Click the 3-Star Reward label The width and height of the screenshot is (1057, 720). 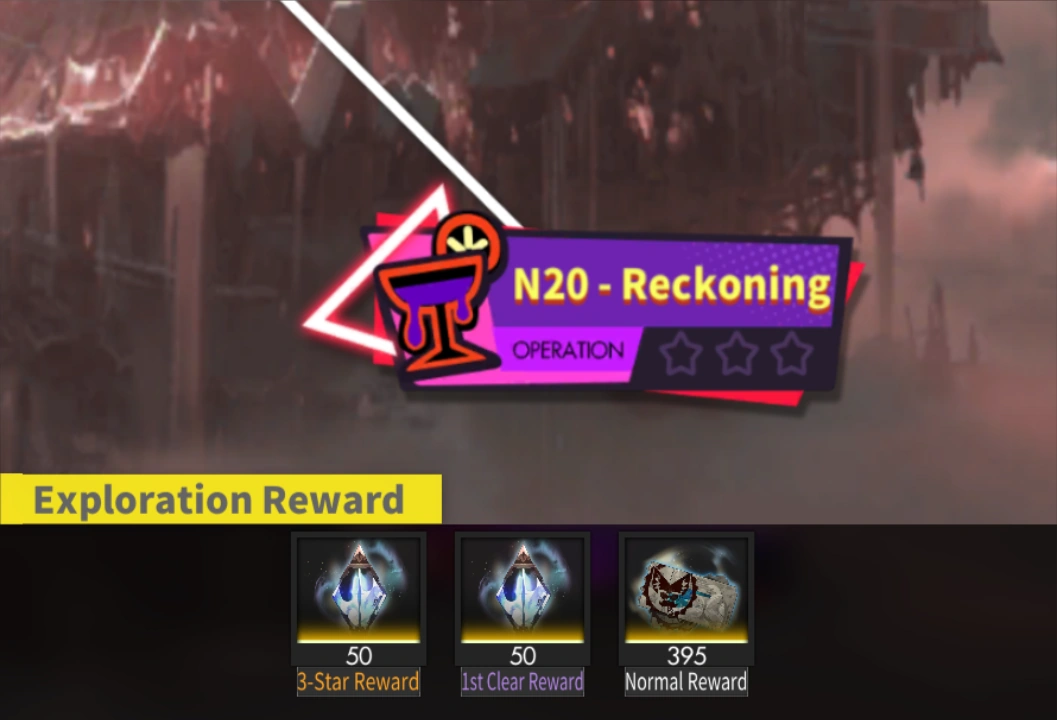(359, 682)
